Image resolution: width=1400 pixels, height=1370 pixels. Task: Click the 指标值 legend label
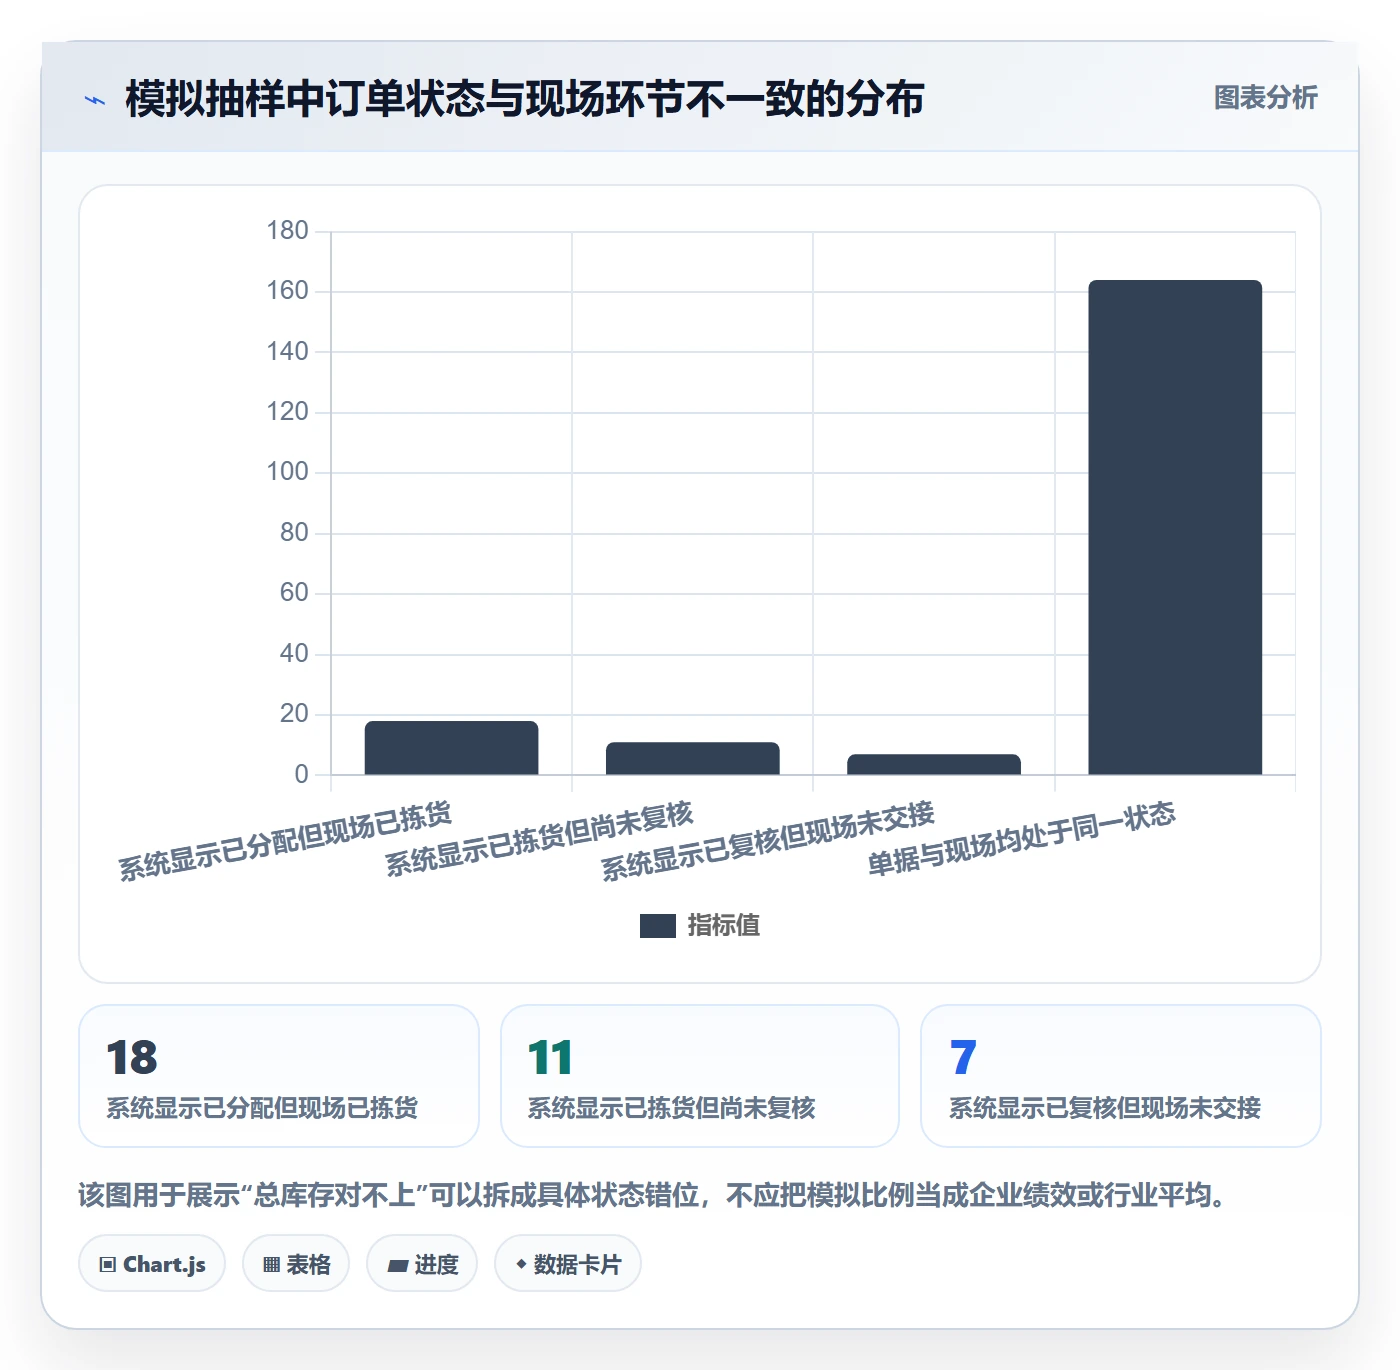[723, 926]
